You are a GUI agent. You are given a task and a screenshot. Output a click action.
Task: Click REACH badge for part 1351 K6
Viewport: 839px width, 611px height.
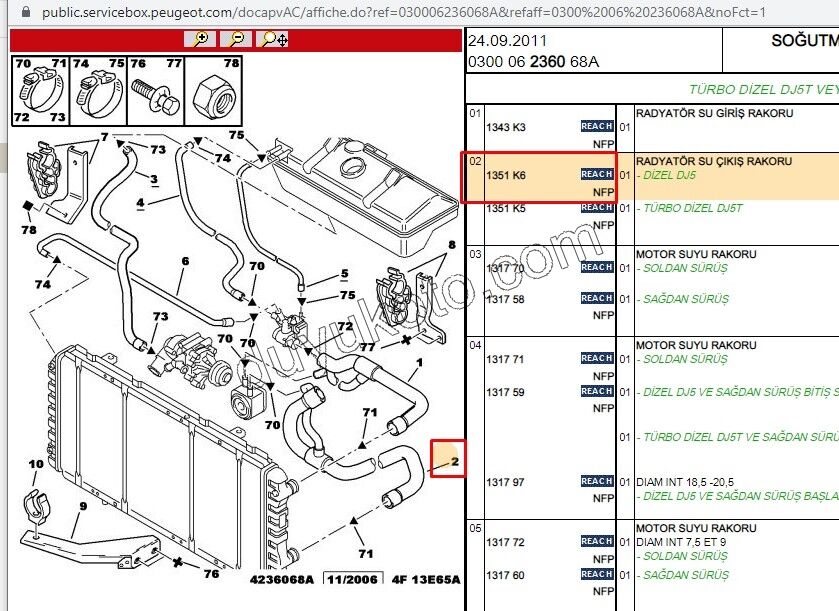click(x=597, y=174)
